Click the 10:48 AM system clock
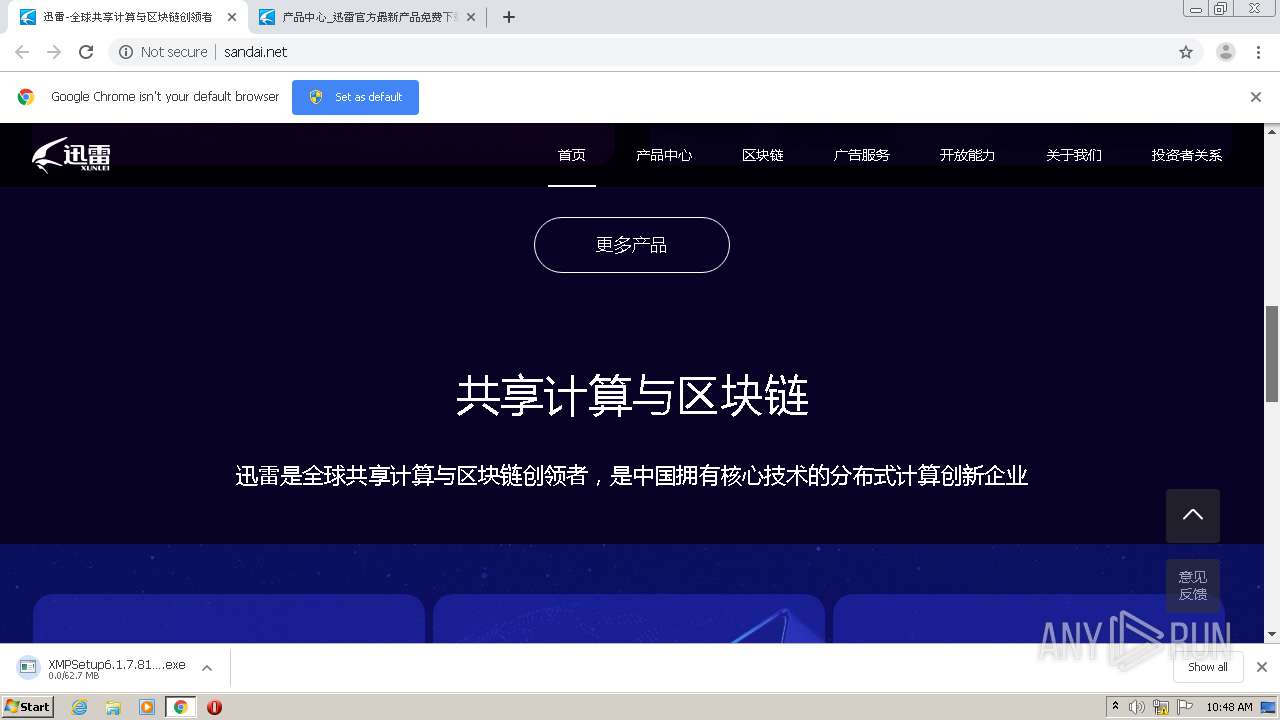1280x720 pixels. pos(1229,707)
